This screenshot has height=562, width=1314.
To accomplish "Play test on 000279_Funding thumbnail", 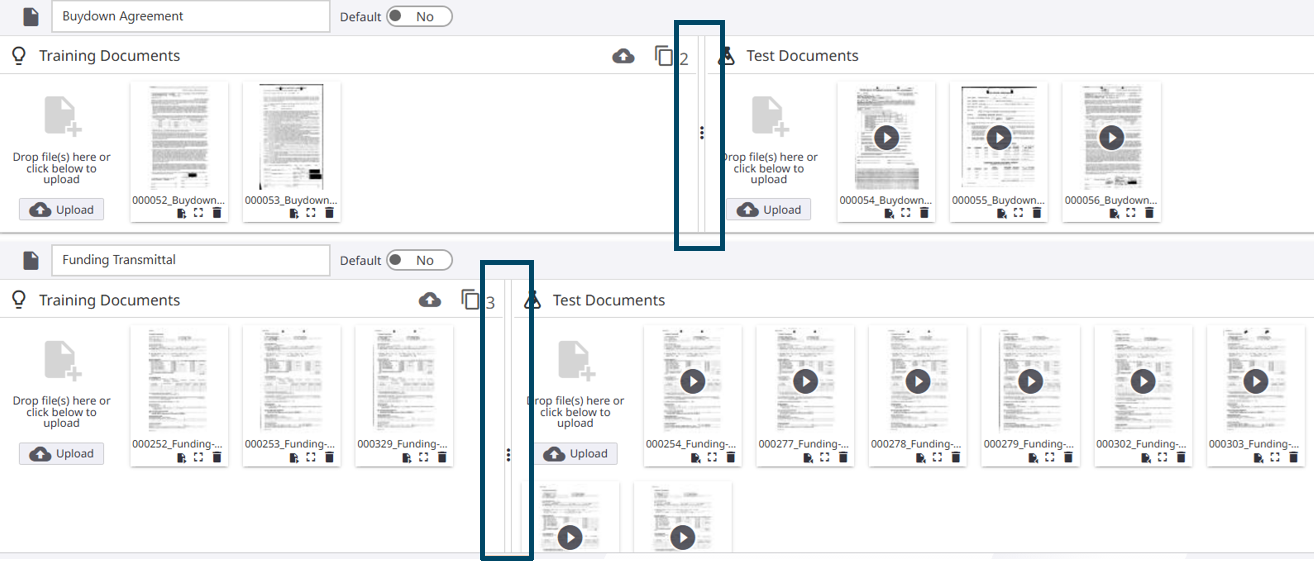I will tap(1031, 381).
